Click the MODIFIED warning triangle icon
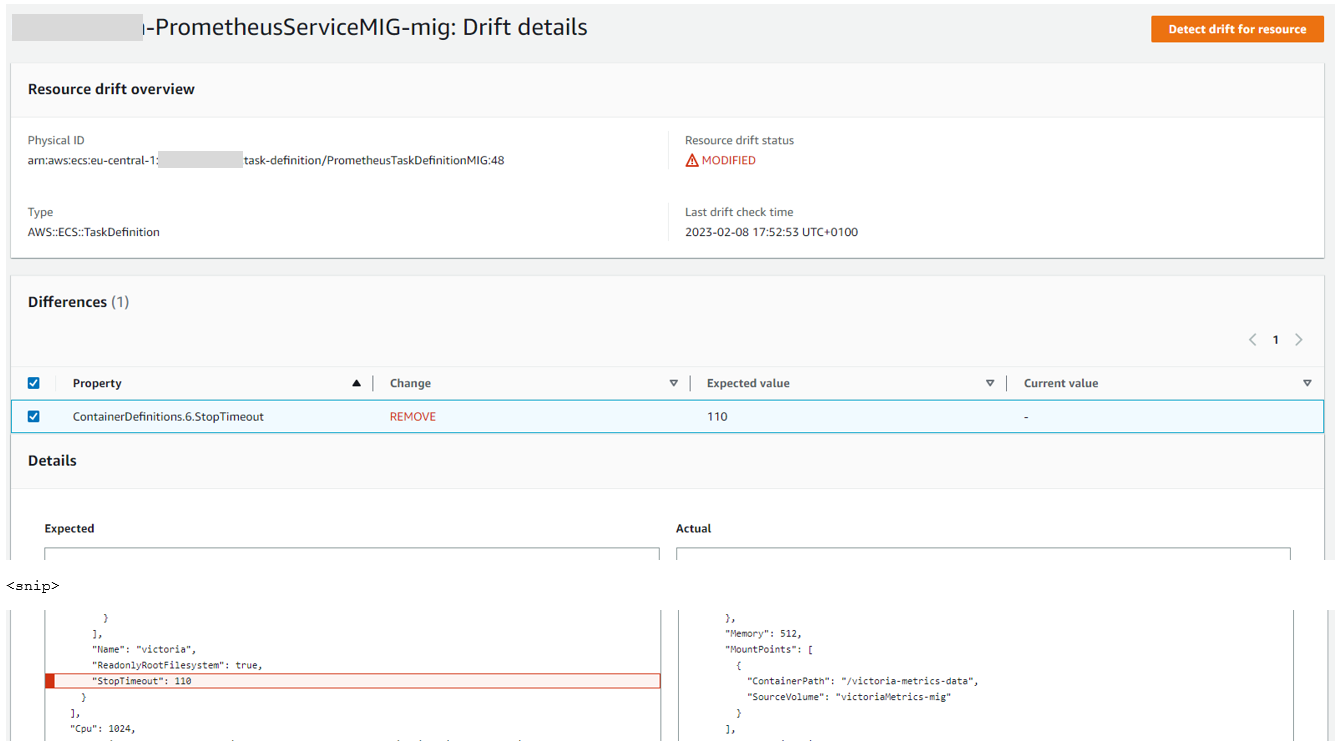 [693, 159]
